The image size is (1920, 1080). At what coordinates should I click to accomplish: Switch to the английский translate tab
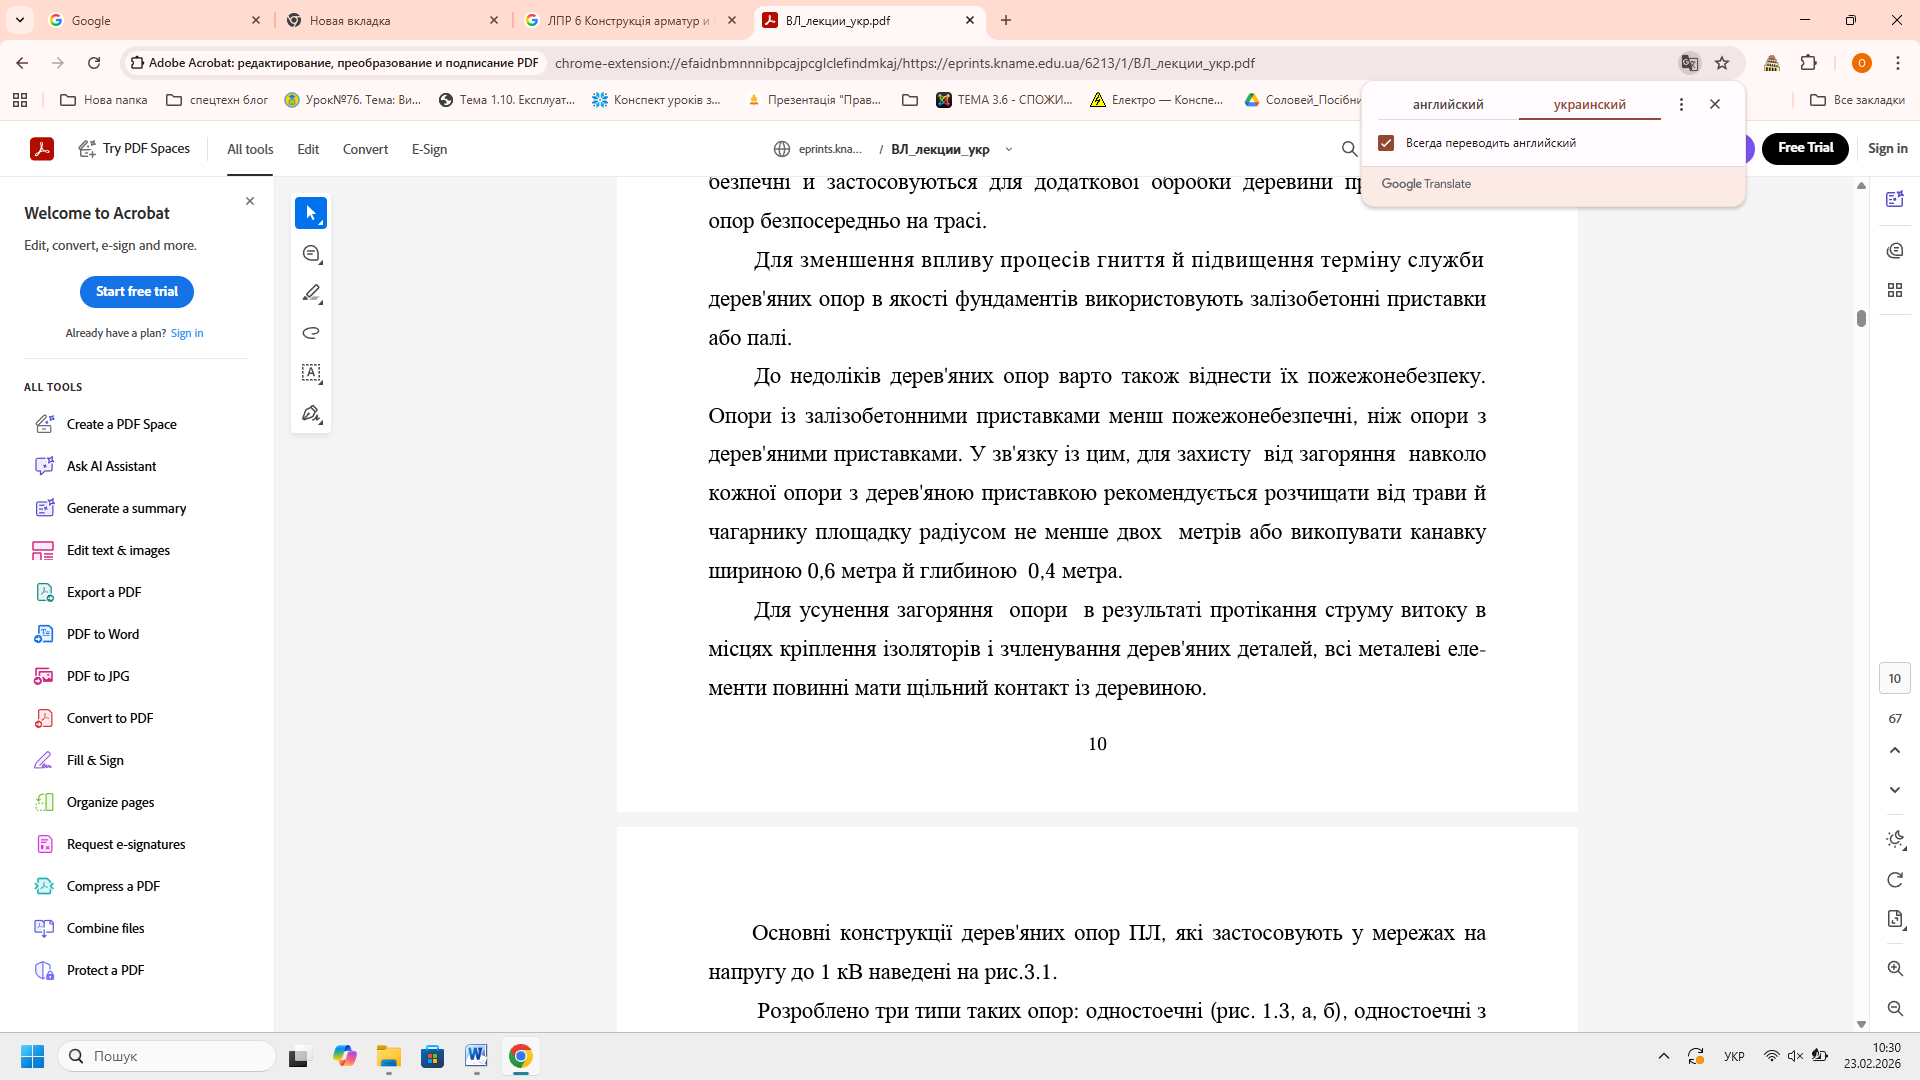(x=1448, y=104)
